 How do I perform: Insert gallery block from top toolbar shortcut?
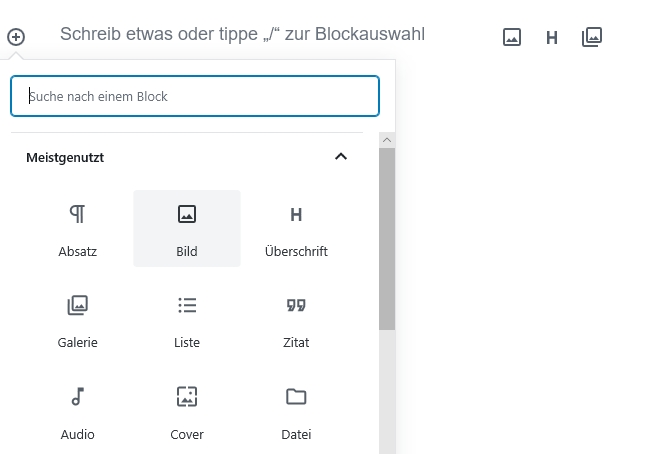coord(592,37)
